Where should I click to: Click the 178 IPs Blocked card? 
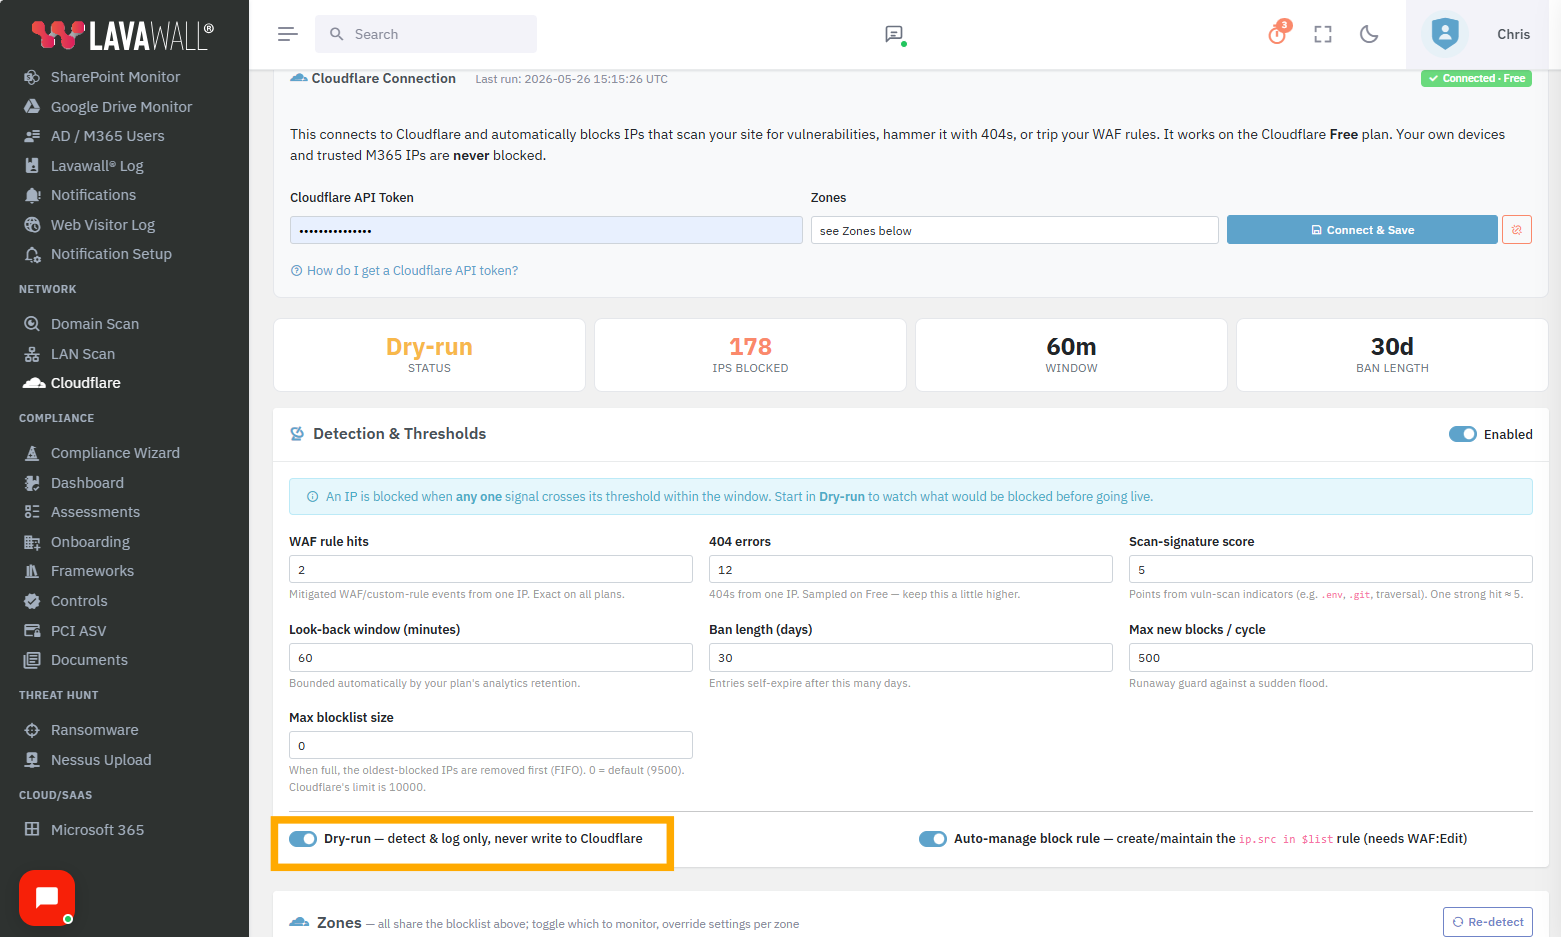[750, 355]
